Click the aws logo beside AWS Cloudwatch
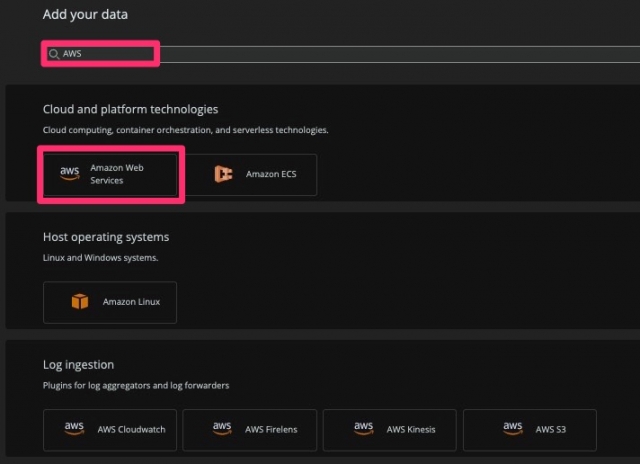 [74, 428]
